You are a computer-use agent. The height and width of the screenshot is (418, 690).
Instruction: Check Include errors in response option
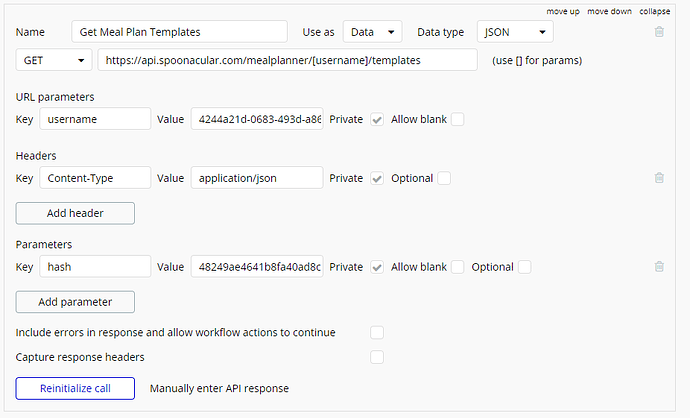pos(377,332)
